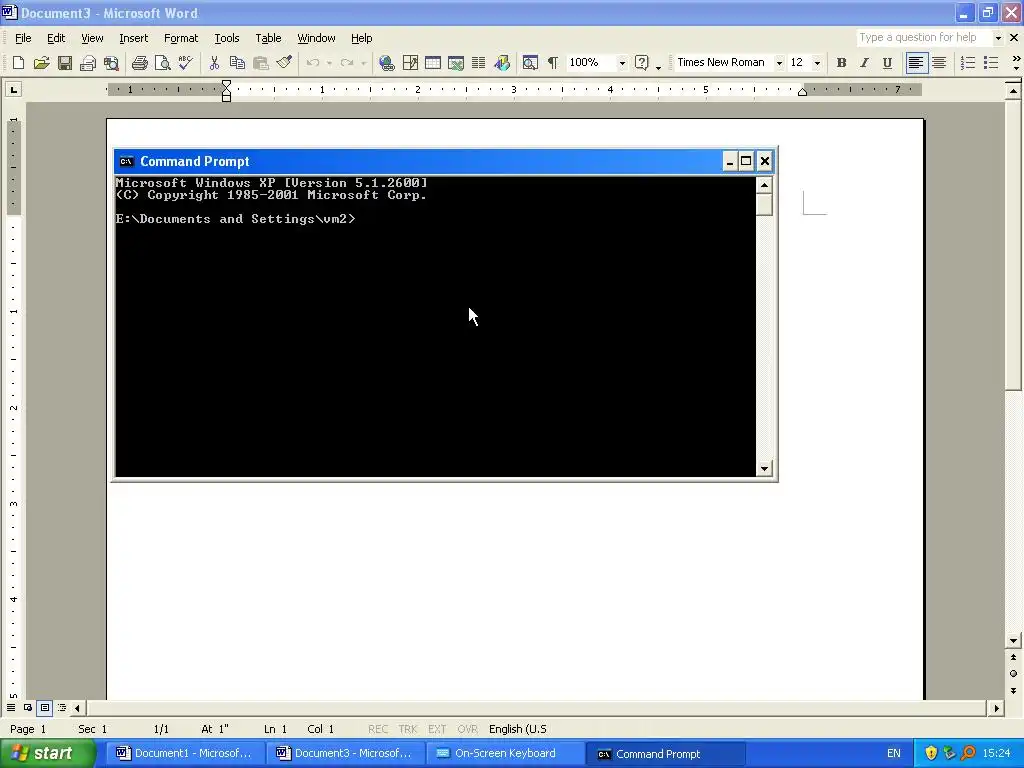Toggle Numbering list
This screenshot has height=768, width=1024.
968,63
